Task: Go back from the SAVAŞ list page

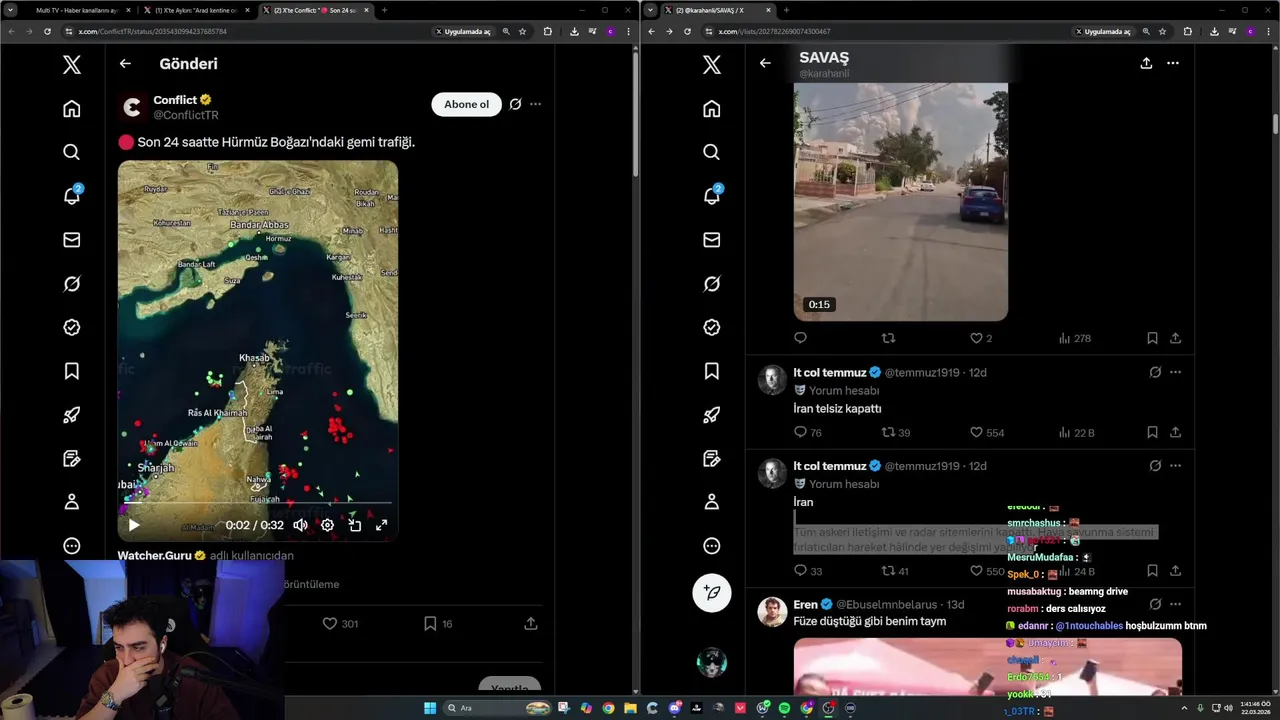Action: pos(765,63)
